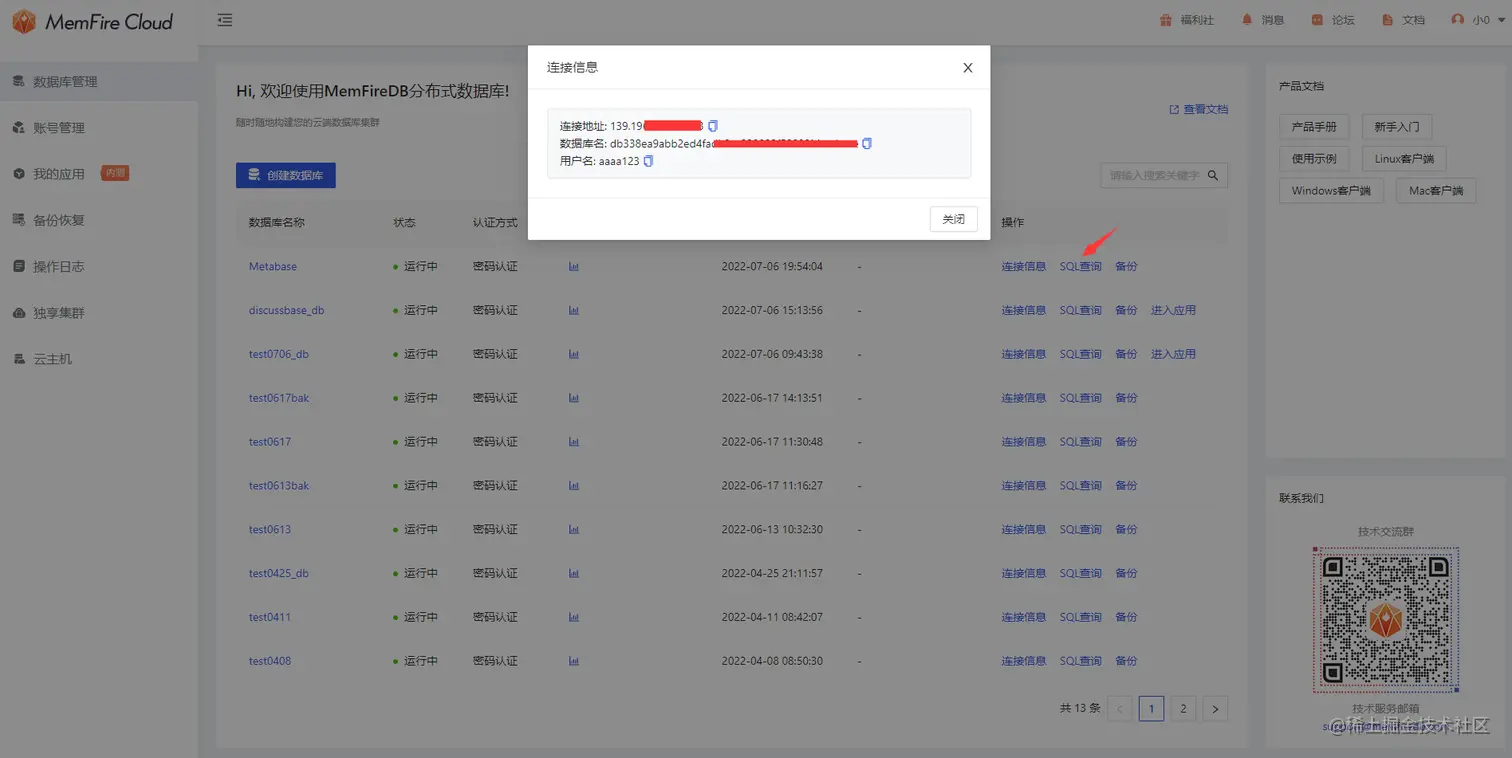Click the 创建数据库 button
Viewport: 1512px width, 758px height.
pos(286,175)
